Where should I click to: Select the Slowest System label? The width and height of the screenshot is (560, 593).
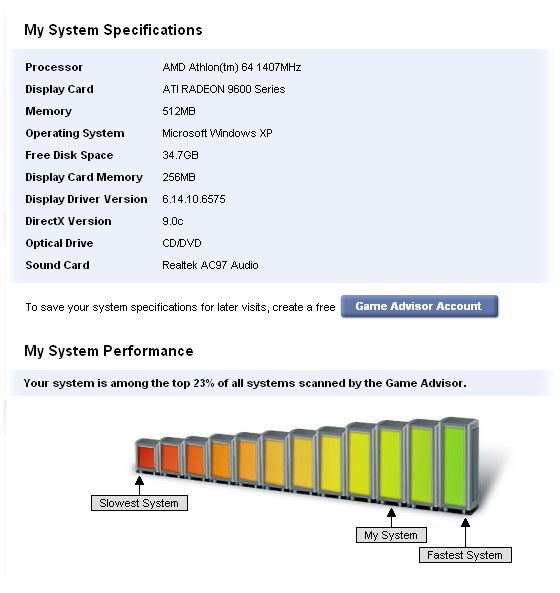coord(139,503)
